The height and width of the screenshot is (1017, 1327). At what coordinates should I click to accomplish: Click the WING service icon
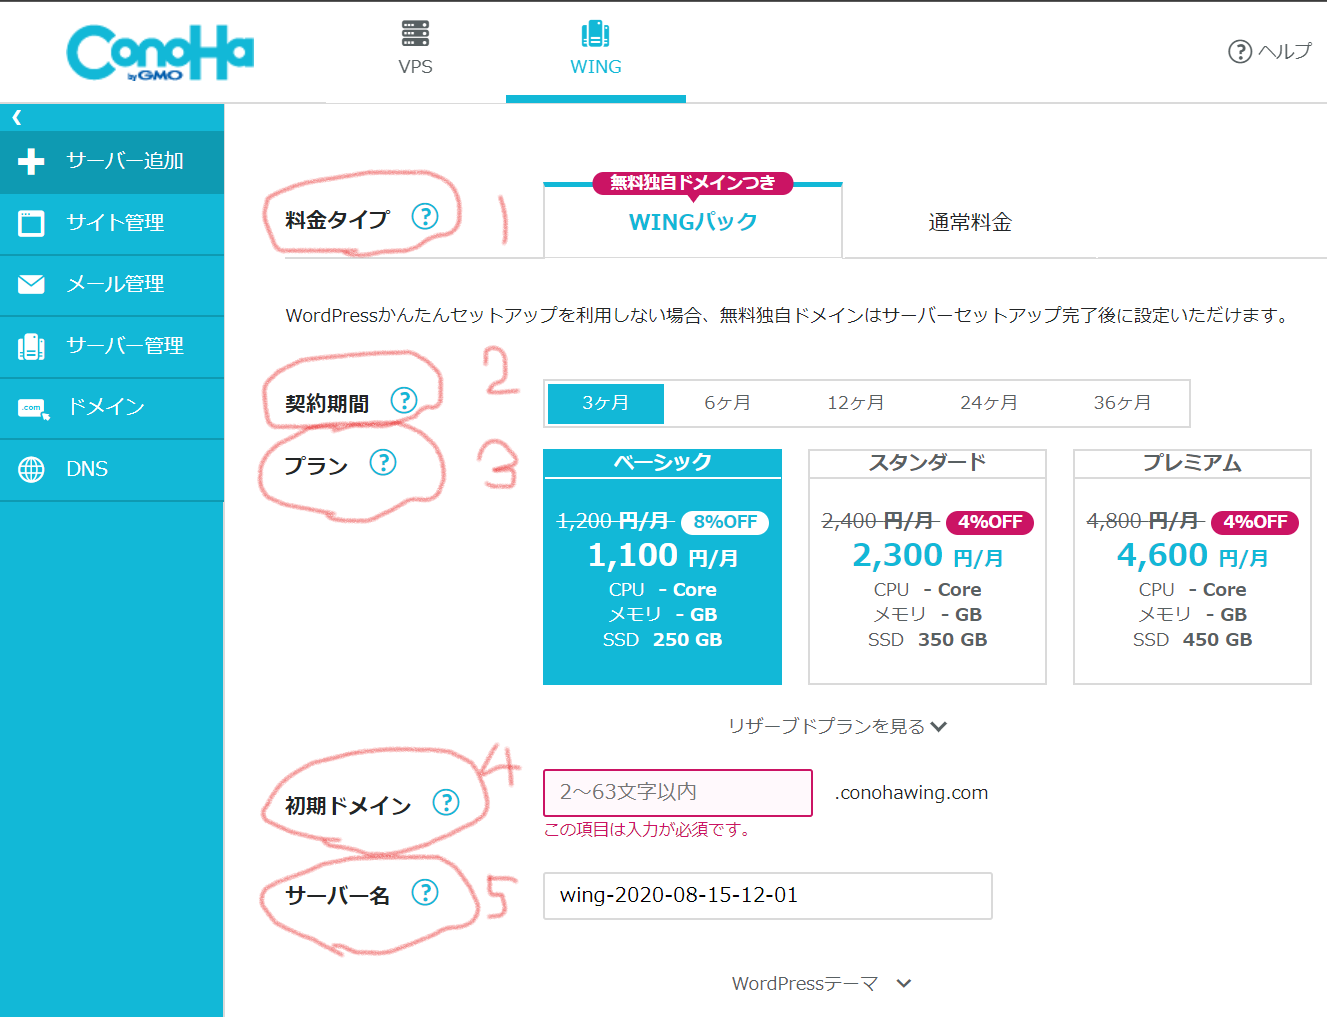(x=595, y=33)
